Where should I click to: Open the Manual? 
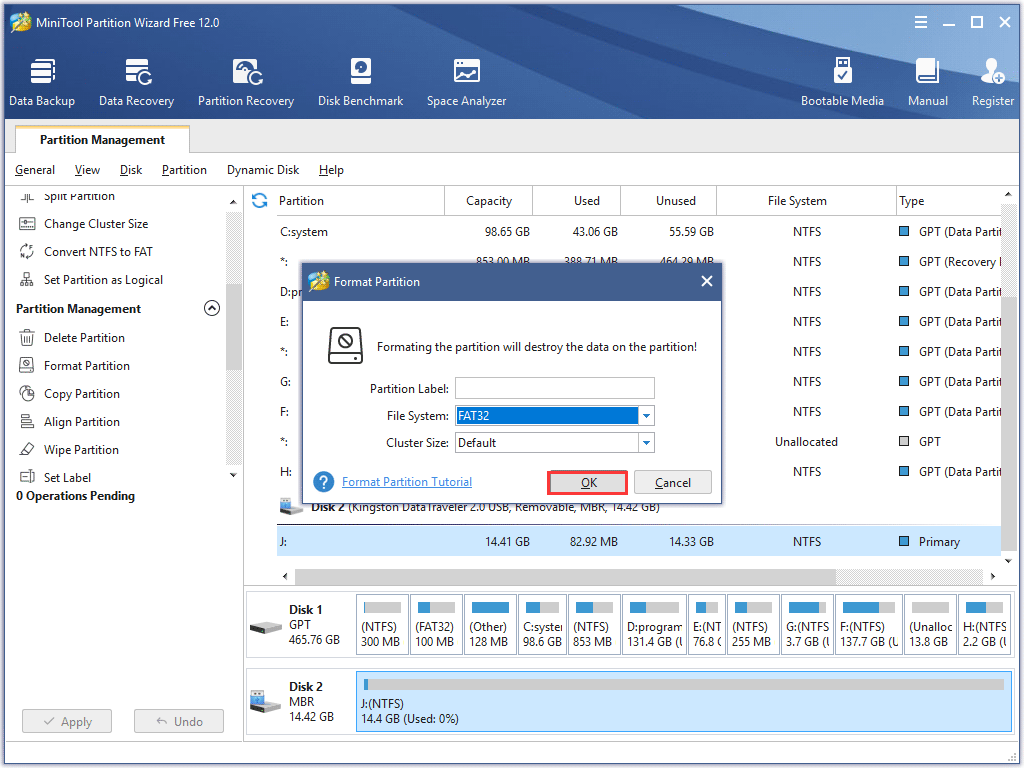coord(927,82)
